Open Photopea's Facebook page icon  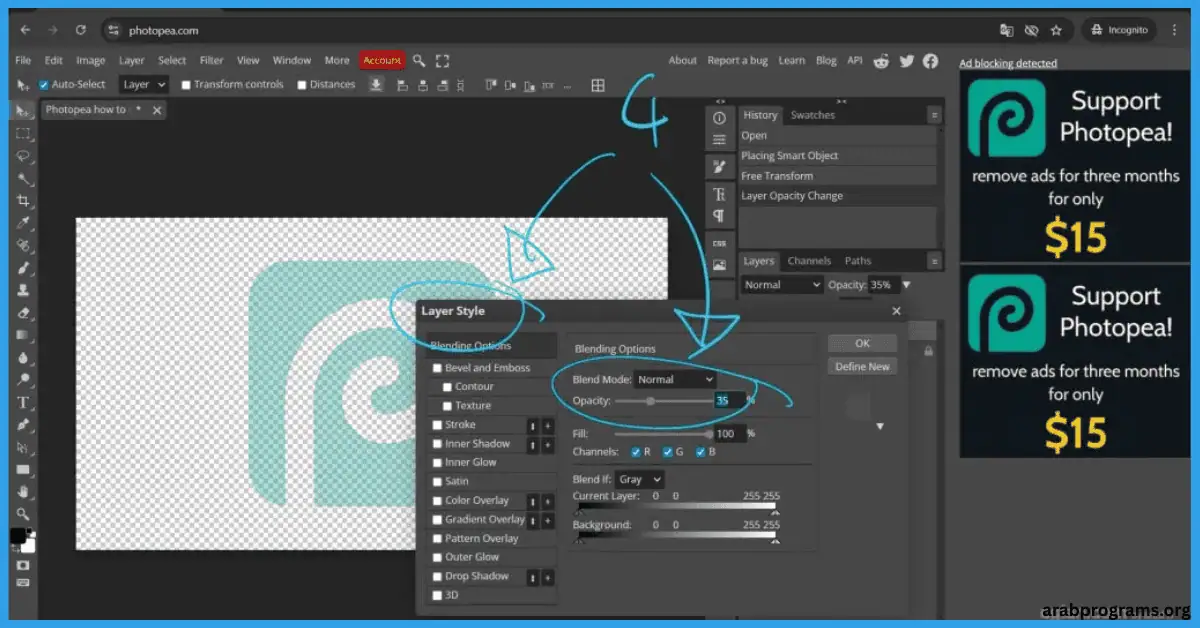tap(930, 61)
